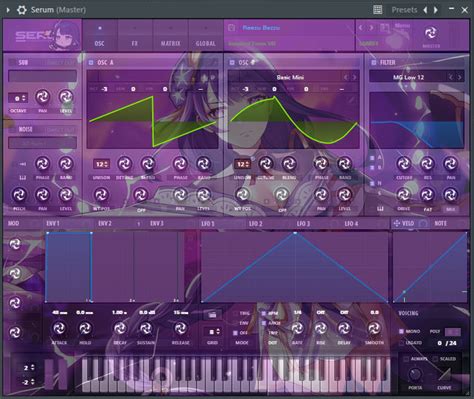Select the ENV 2 tab
474x399 pixels.
[x=105, y=223]
